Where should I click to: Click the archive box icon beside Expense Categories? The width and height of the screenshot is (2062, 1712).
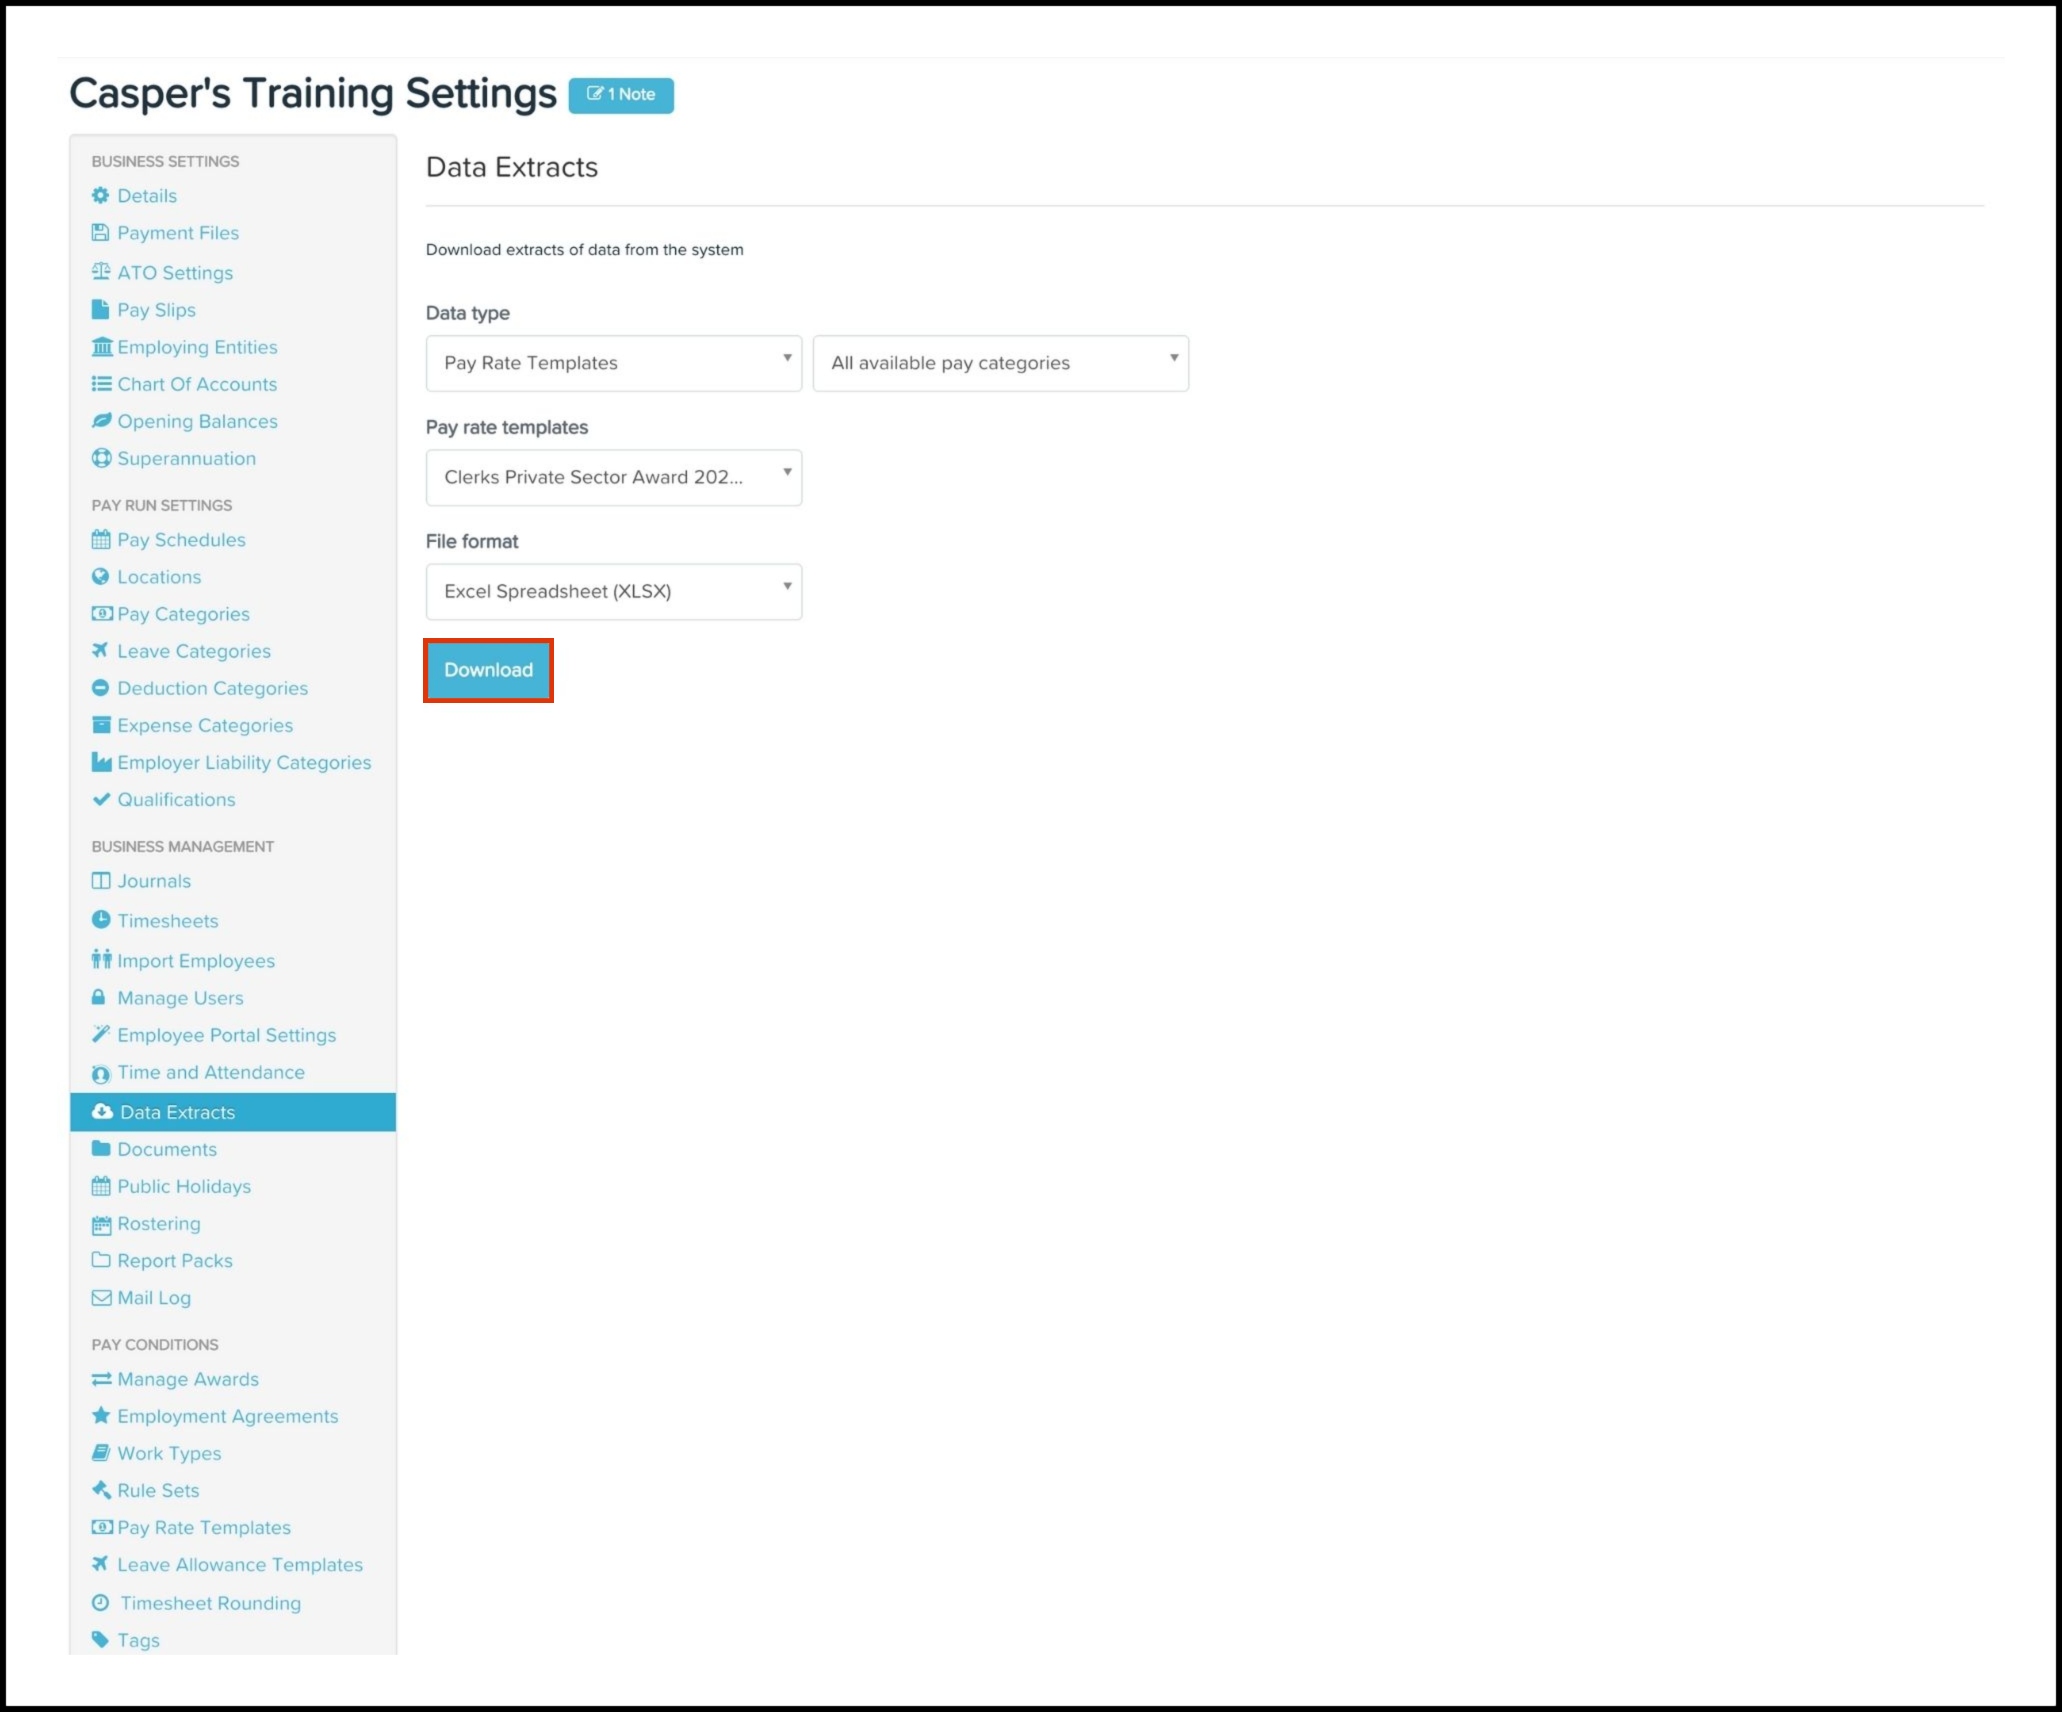click(x=101, y=725)
